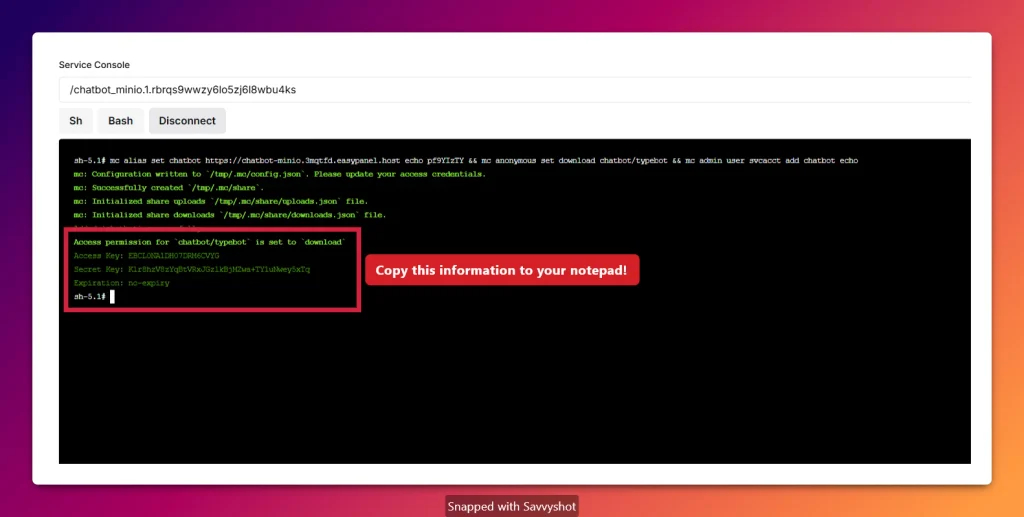This screenshot has height=517, width=1024.
Task: Click the Access Key value line
Action: point(146,256)
